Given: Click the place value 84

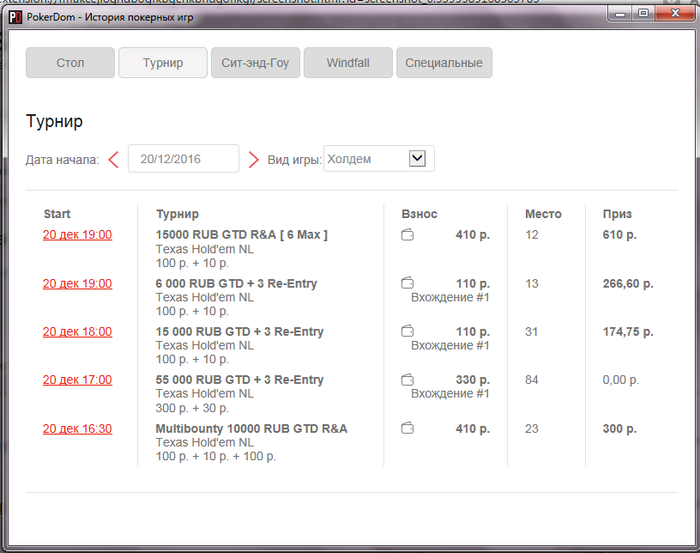Looking at the screenshot, I should pos(531,380).
